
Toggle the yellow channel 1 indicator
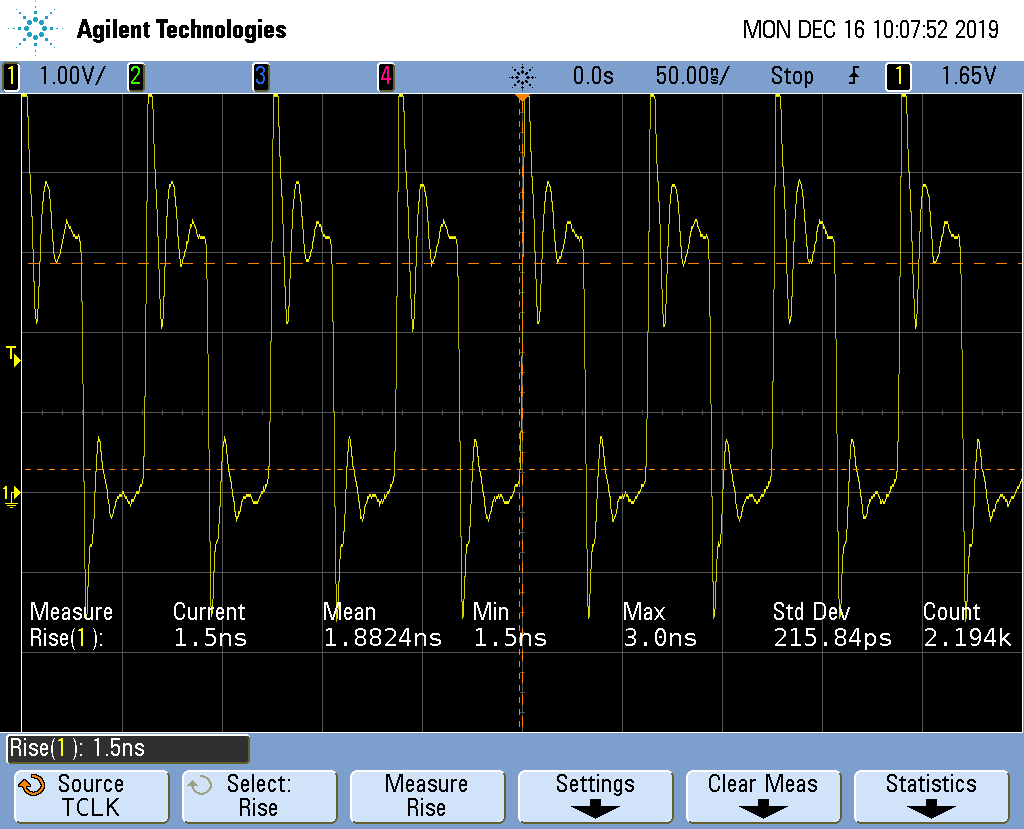11,76
